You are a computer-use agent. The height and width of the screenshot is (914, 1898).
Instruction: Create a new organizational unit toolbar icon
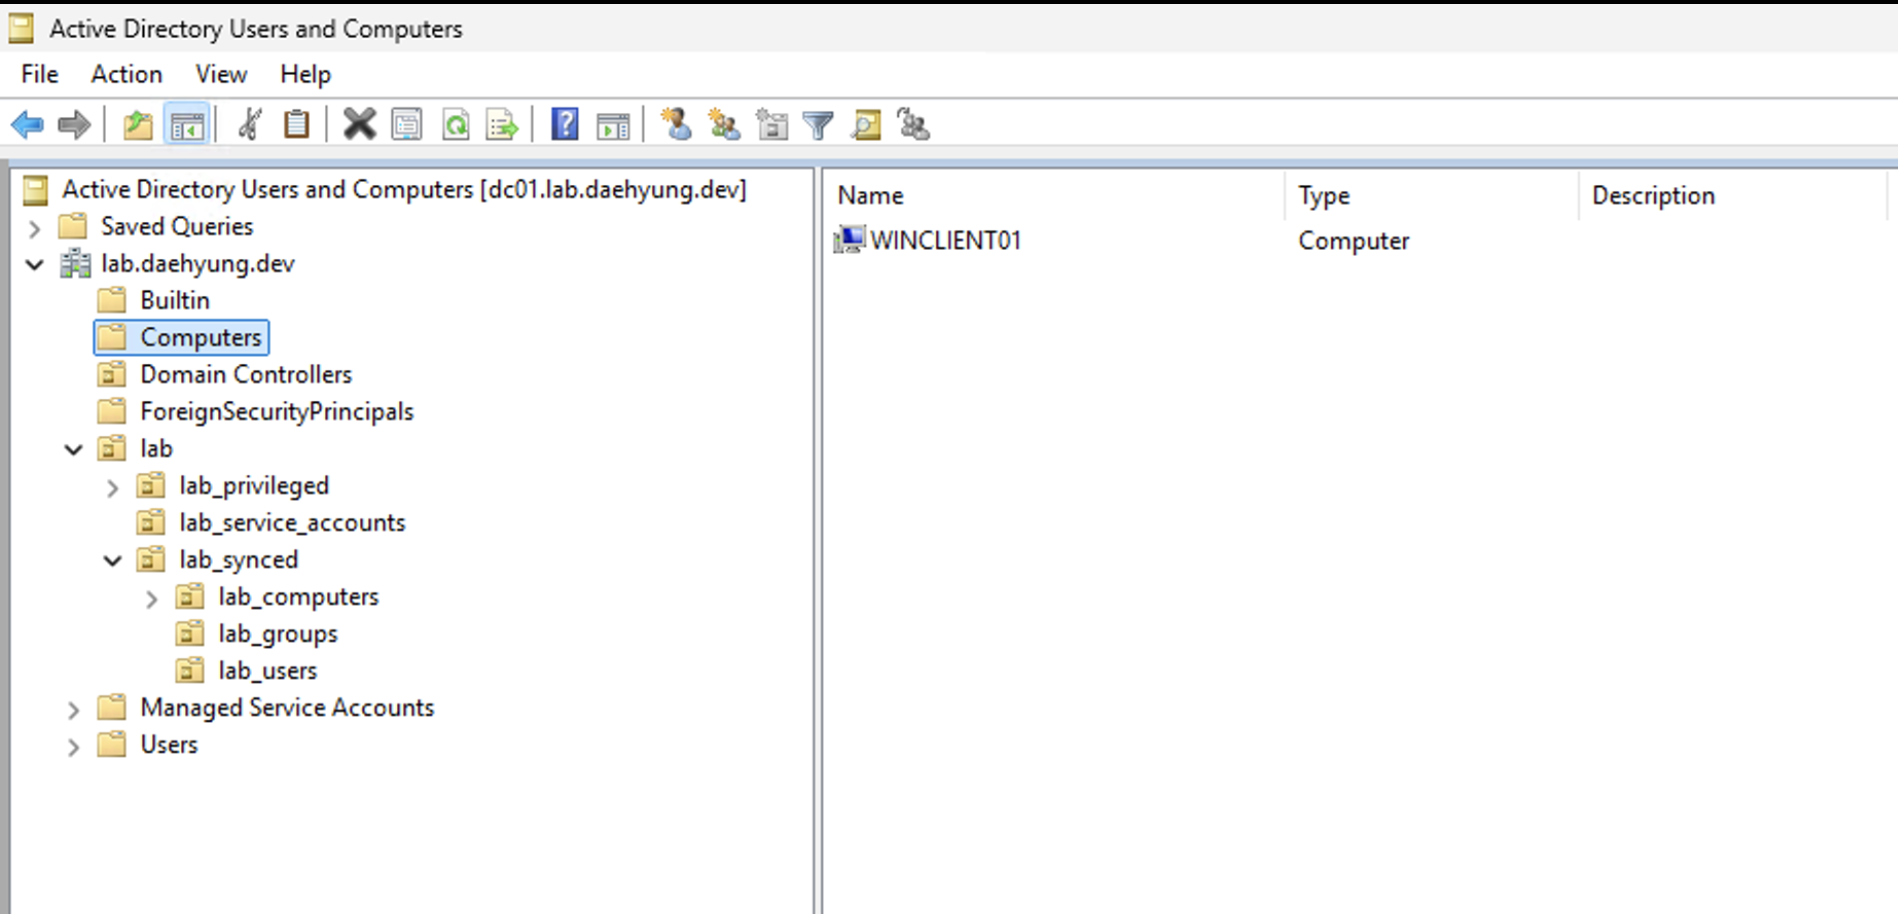point(772,125)
